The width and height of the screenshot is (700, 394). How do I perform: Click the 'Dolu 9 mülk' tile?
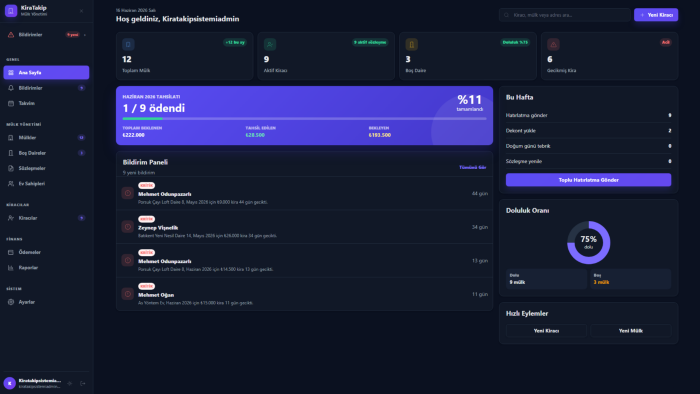click(x=546, y=279)
